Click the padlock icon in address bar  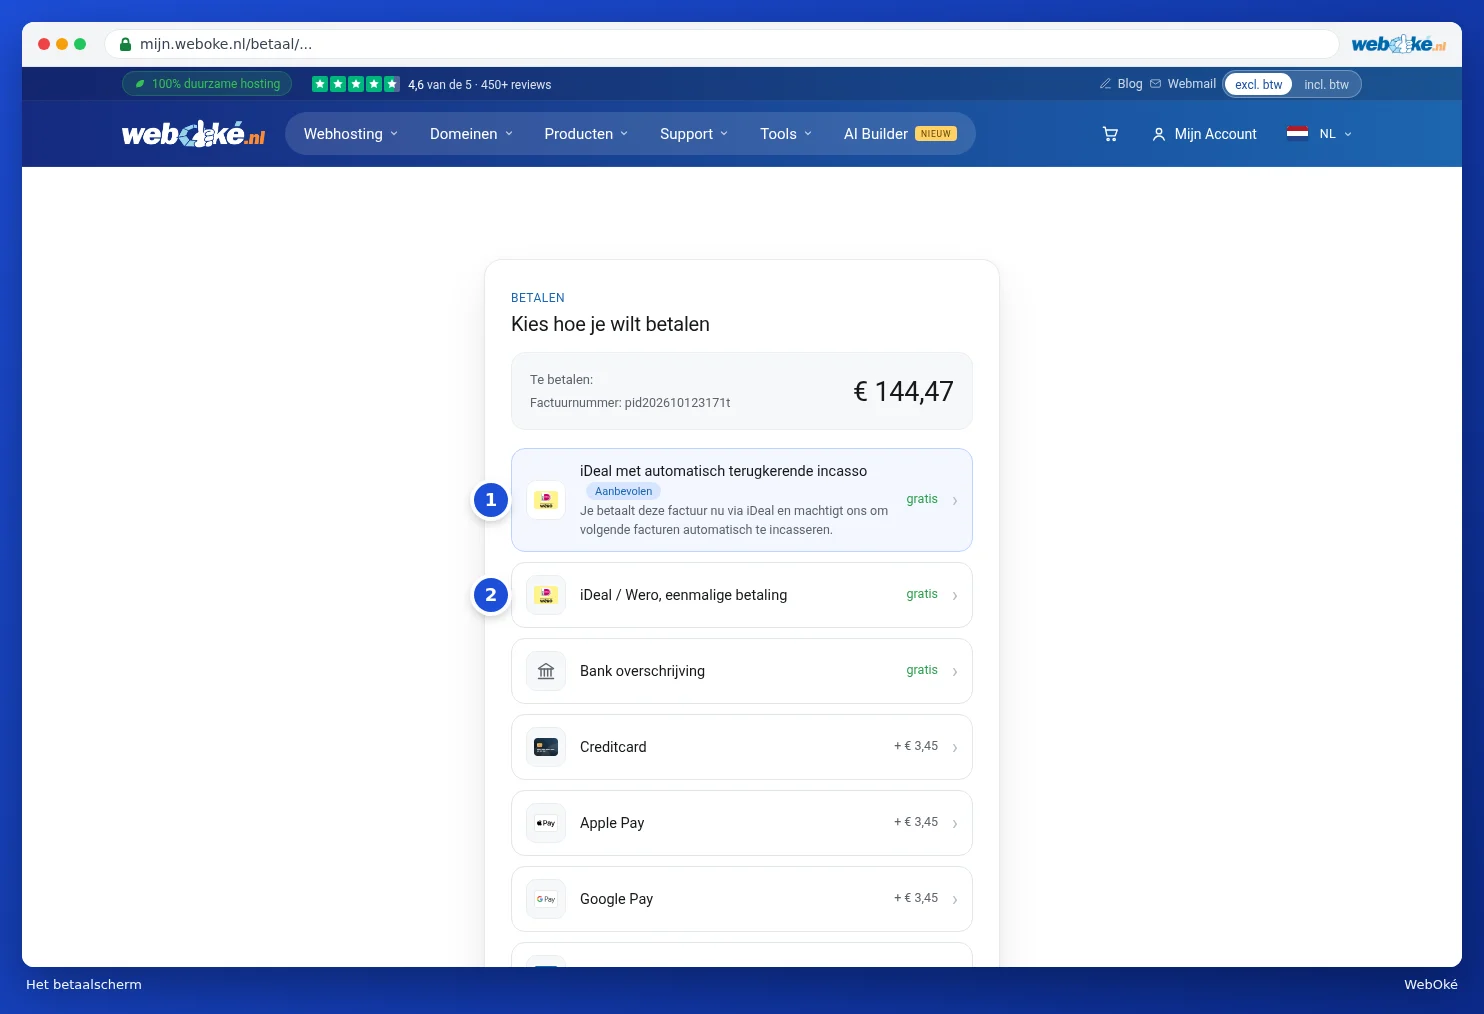pyautogui.click(x=125, y=44)
